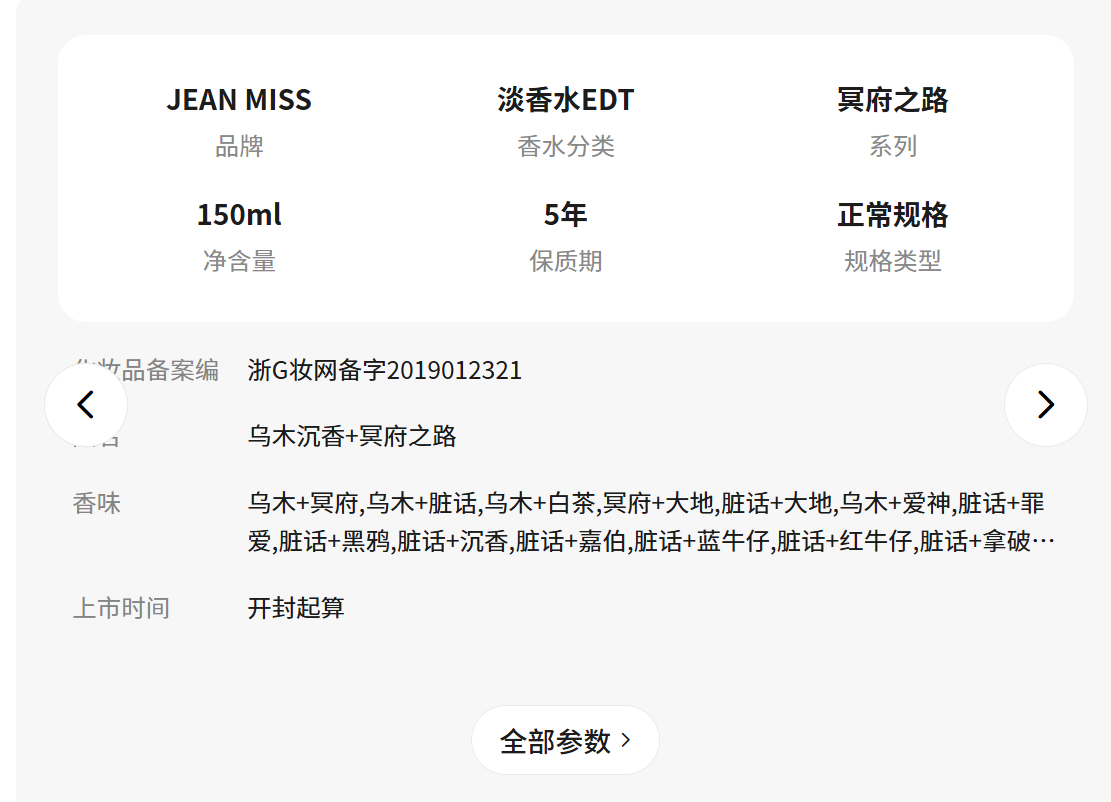Viewport: 1111px width, 802px height.
Task: Select the 淡香水EDT perfume category value
Action: (566, 100)
